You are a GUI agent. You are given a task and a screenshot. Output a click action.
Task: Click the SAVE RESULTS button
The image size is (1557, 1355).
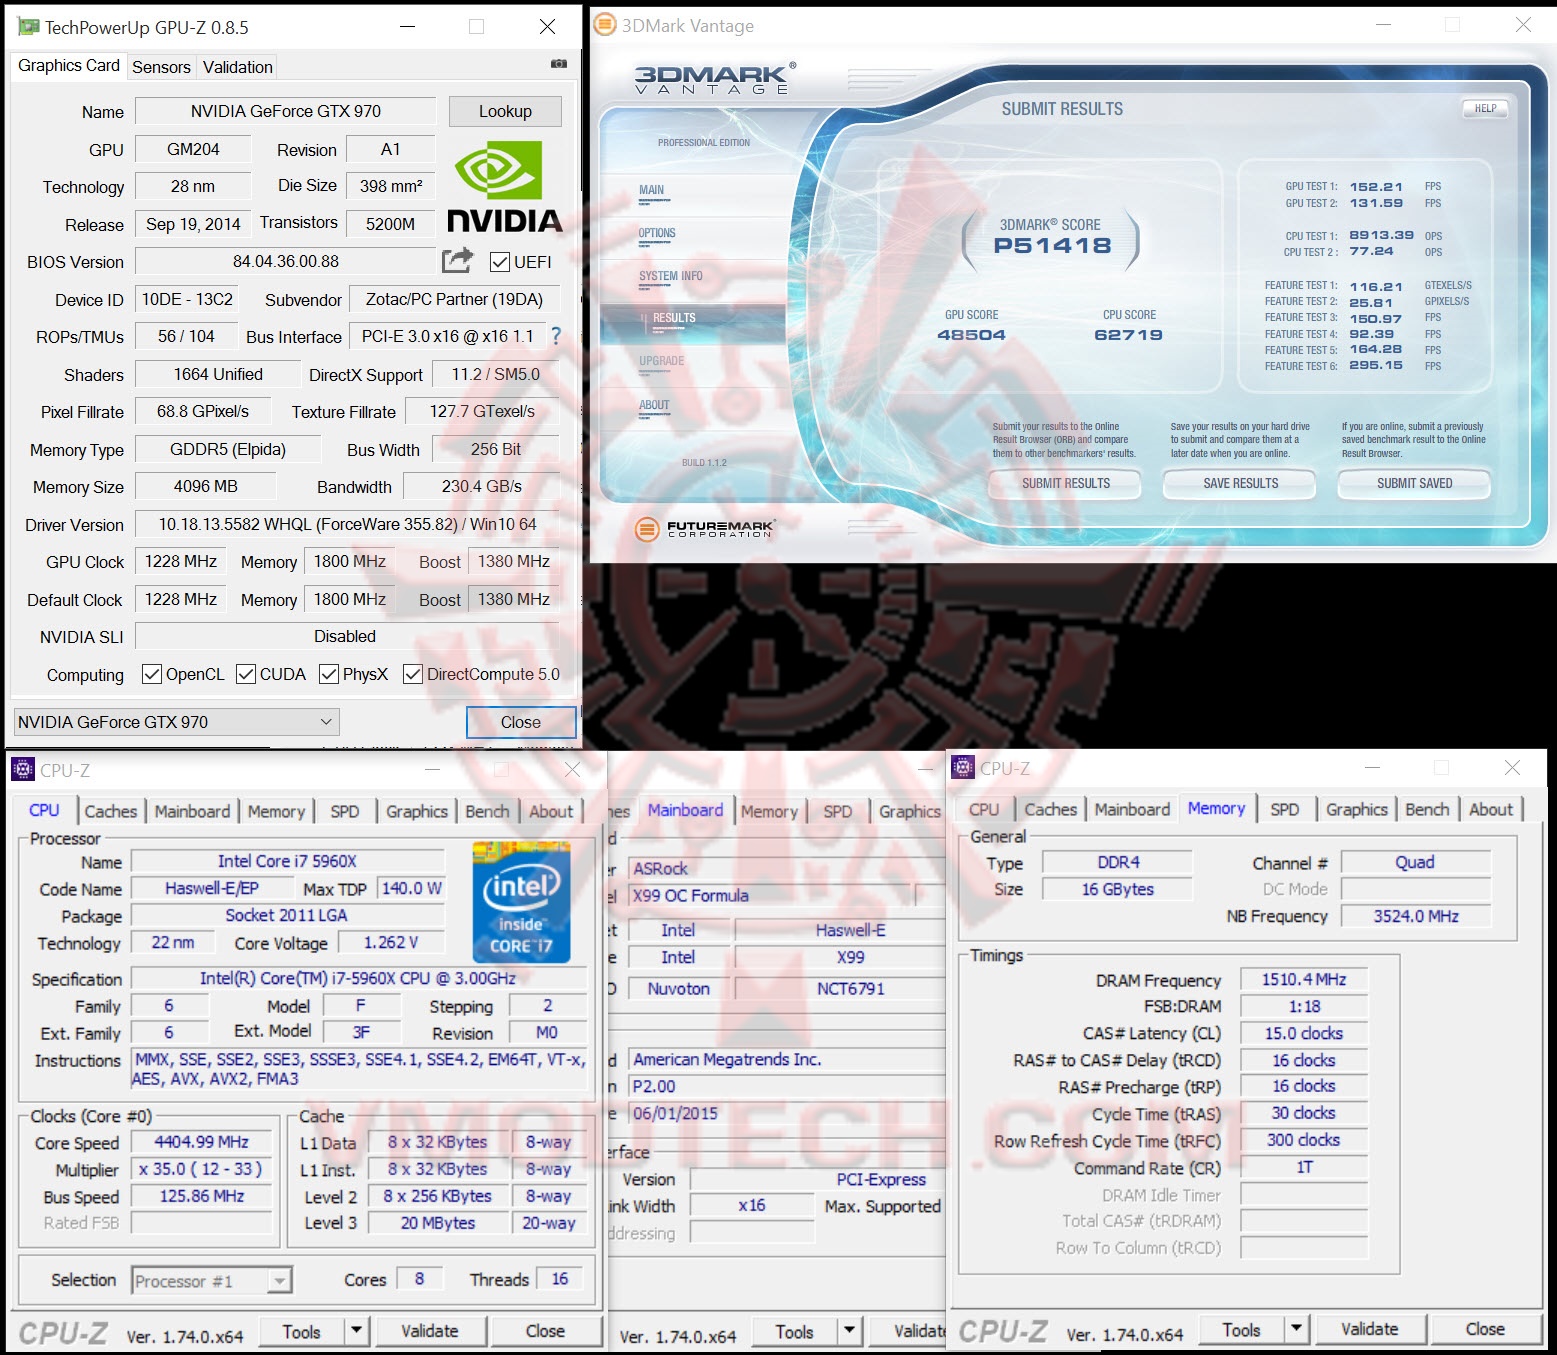1241,483
